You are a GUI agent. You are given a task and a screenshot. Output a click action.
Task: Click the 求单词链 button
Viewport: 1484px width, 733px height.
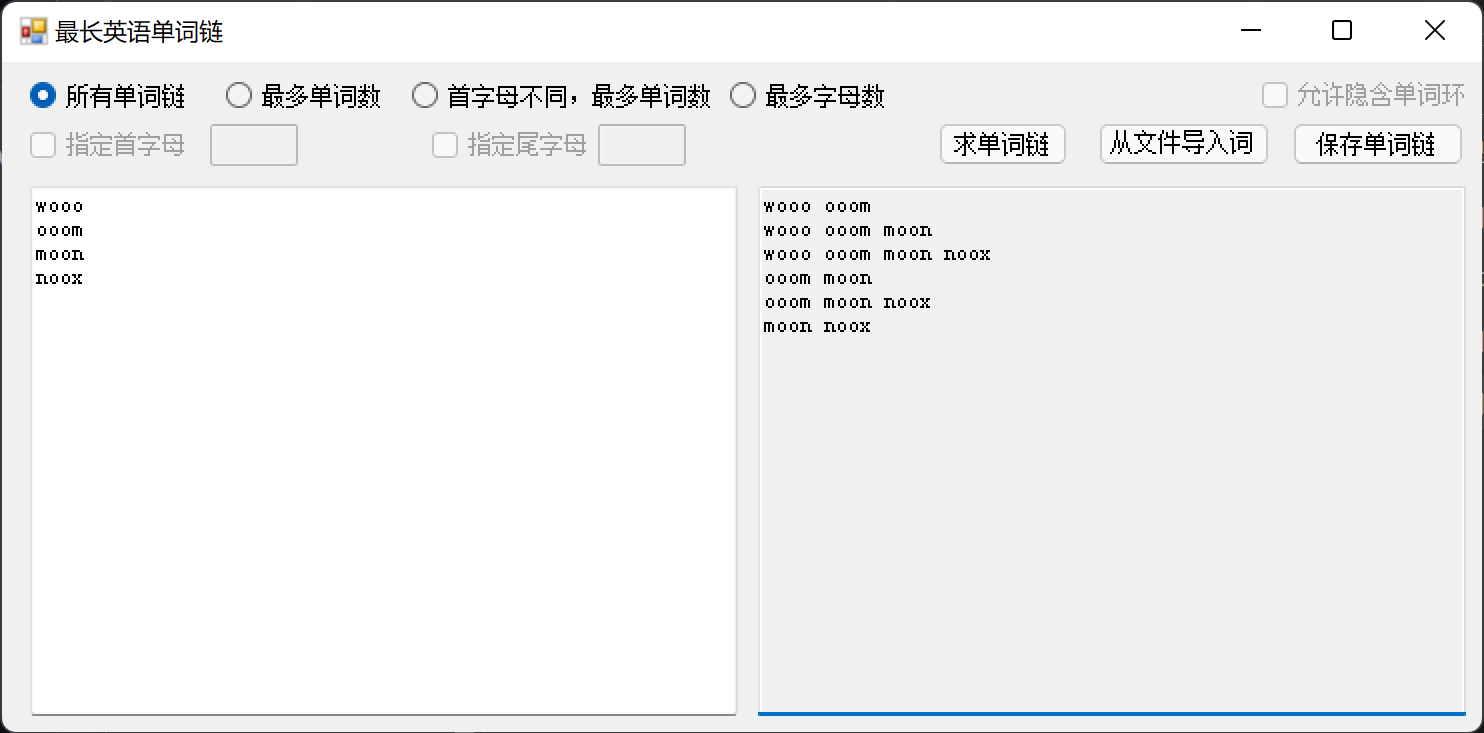click(x=1002, y=144)
